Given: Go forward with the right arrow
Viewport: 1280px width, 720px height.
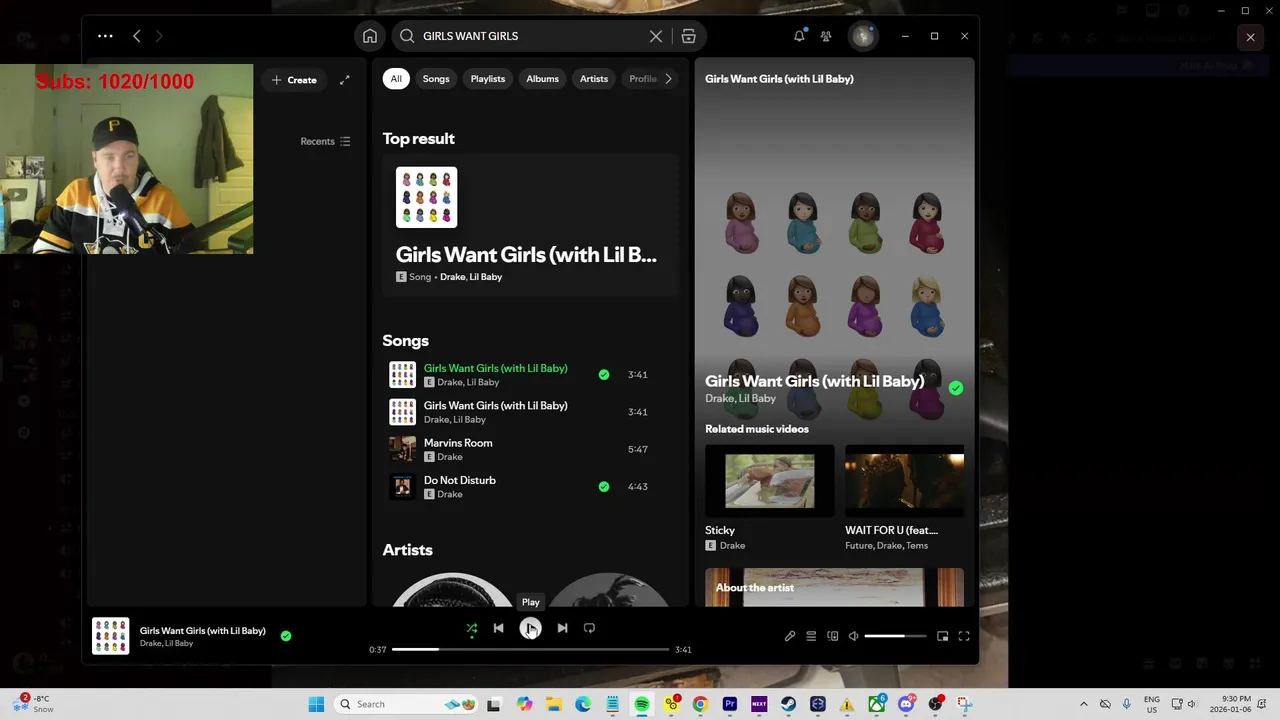Looking at the screenshot, I should point(159,36).
